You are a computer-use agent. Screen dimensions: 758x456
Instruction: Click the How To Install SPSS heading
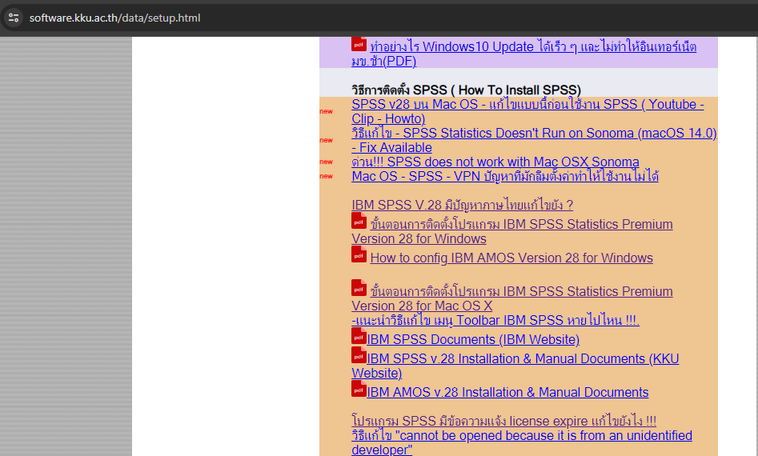(466, 90)
